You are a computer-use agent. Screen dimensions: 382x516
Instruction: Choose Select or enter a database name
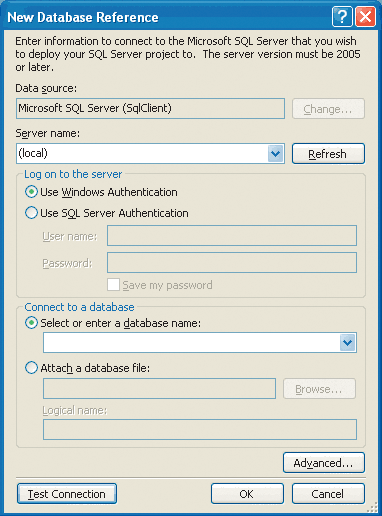coord(31,323)
